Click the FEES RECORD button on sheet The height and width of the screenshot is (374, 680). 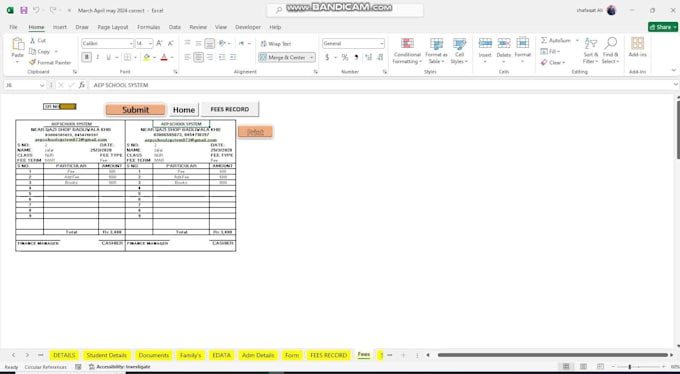tap(230, 109)
